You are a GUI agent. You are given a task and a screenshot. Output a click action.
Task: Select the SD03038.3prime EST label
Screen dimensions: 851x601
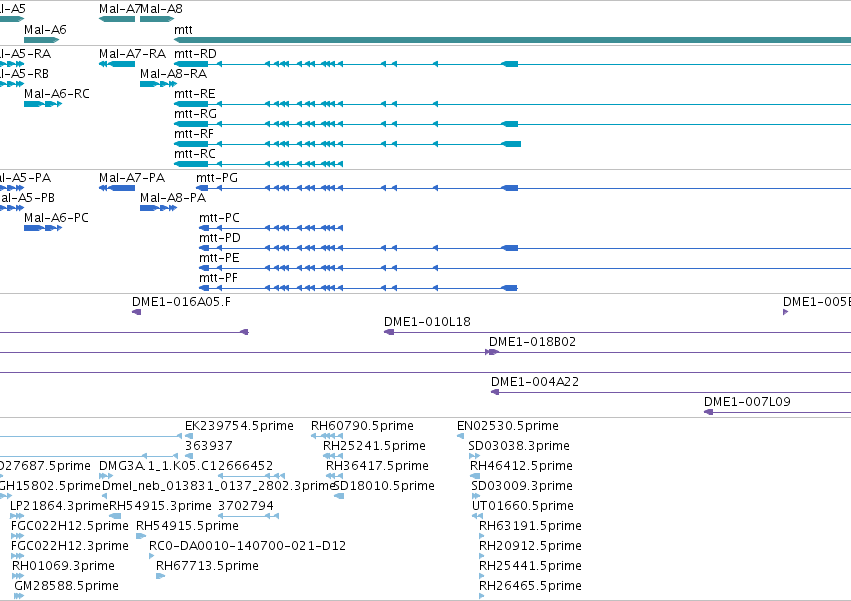[x=519, y=446]
